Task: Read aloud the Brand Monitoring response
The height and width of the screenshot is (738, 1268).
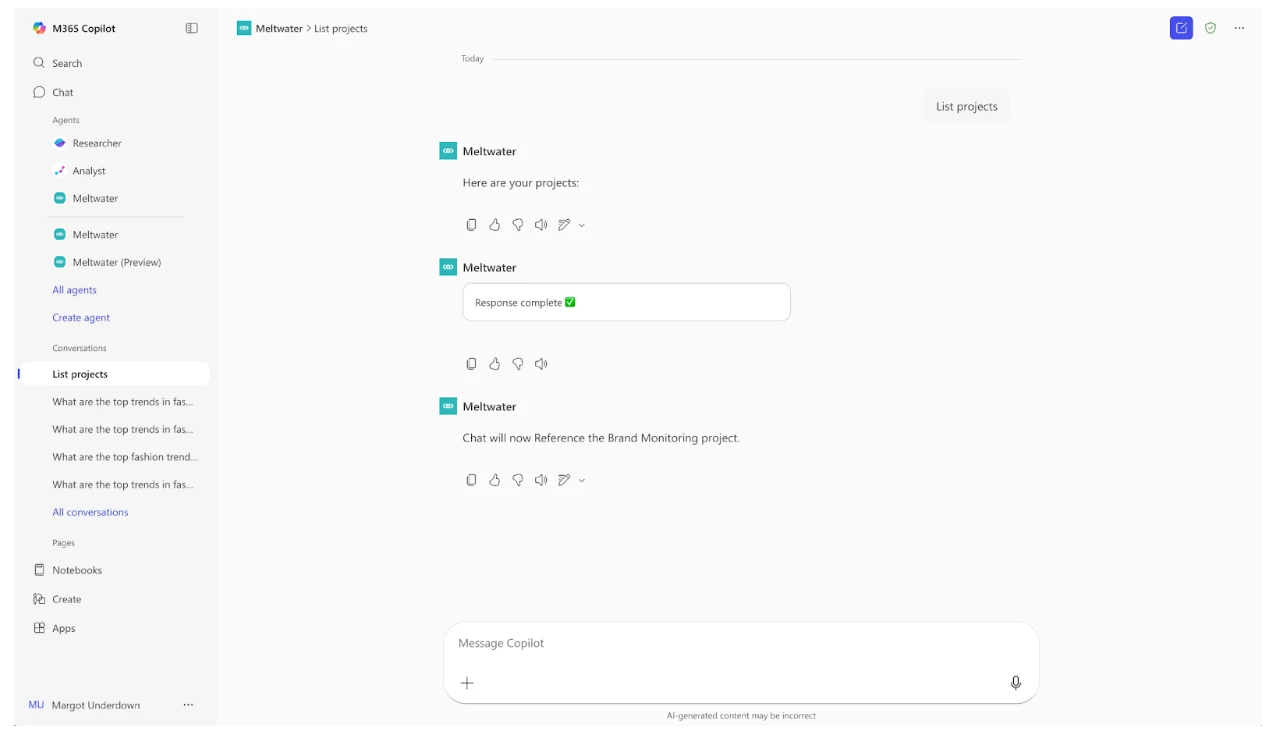Action: (x=541, y=480)
